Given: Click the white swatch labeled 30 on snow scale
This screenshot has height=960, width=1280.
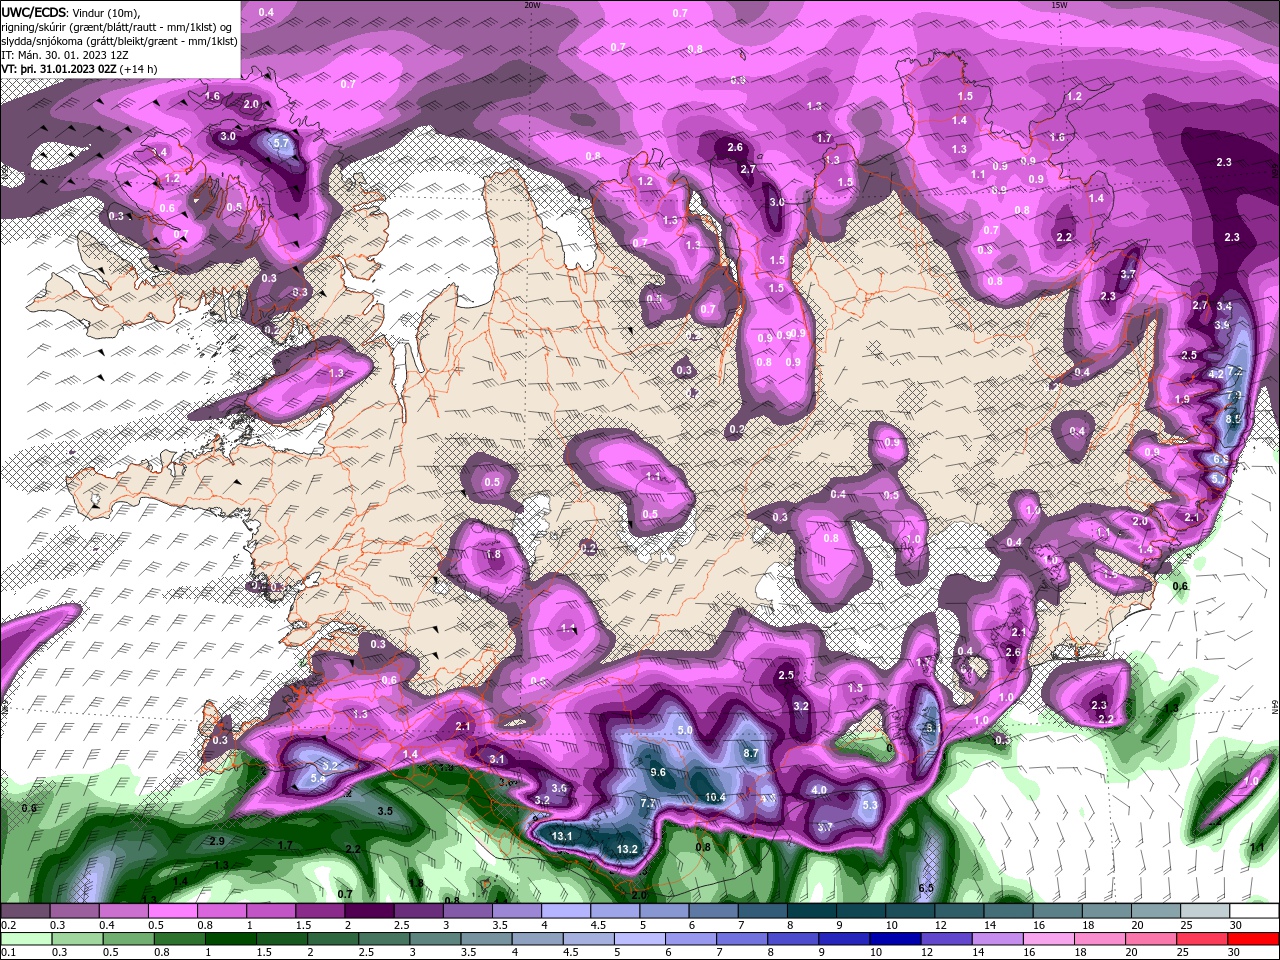Looking at the screenshot, I should [x=1254, y=910].
